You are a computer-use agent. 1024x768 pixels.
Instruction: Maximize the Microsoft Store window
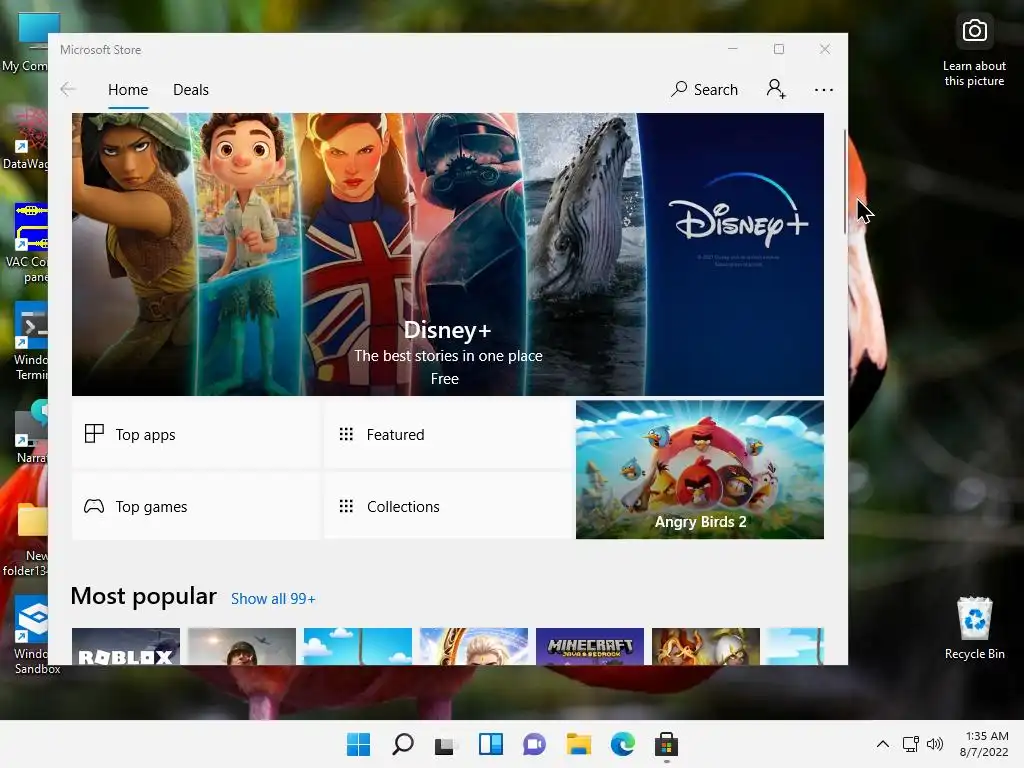(778, 49)
